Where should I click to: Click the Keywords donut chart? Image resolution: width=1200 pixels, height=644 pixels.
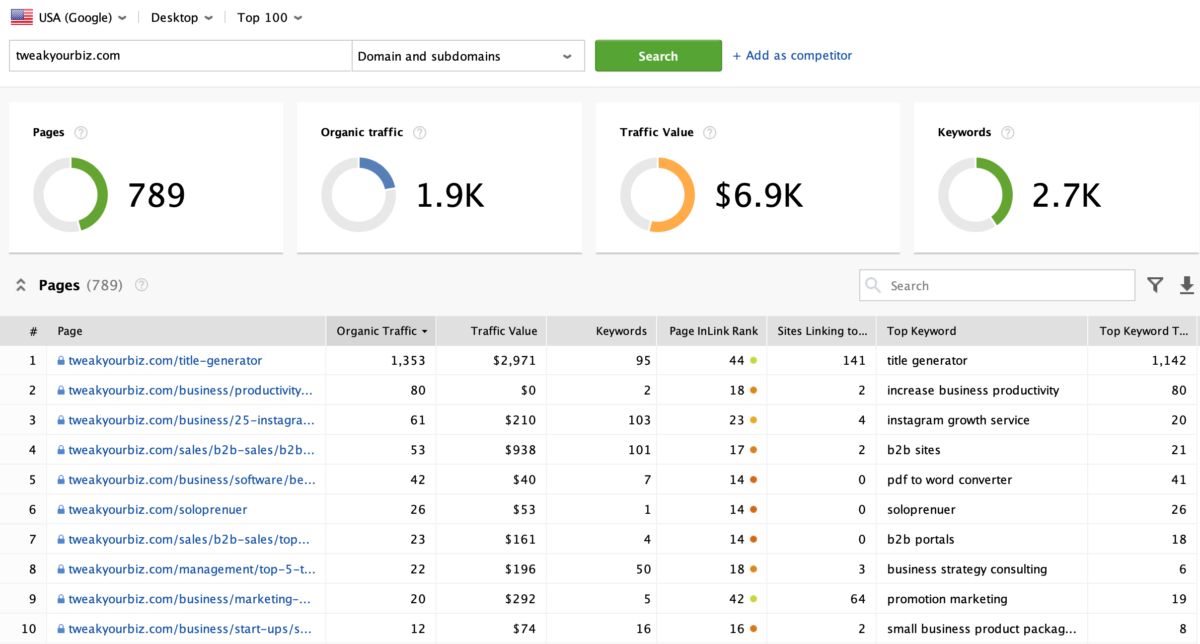pyautogui.click(x=975, y=194)
